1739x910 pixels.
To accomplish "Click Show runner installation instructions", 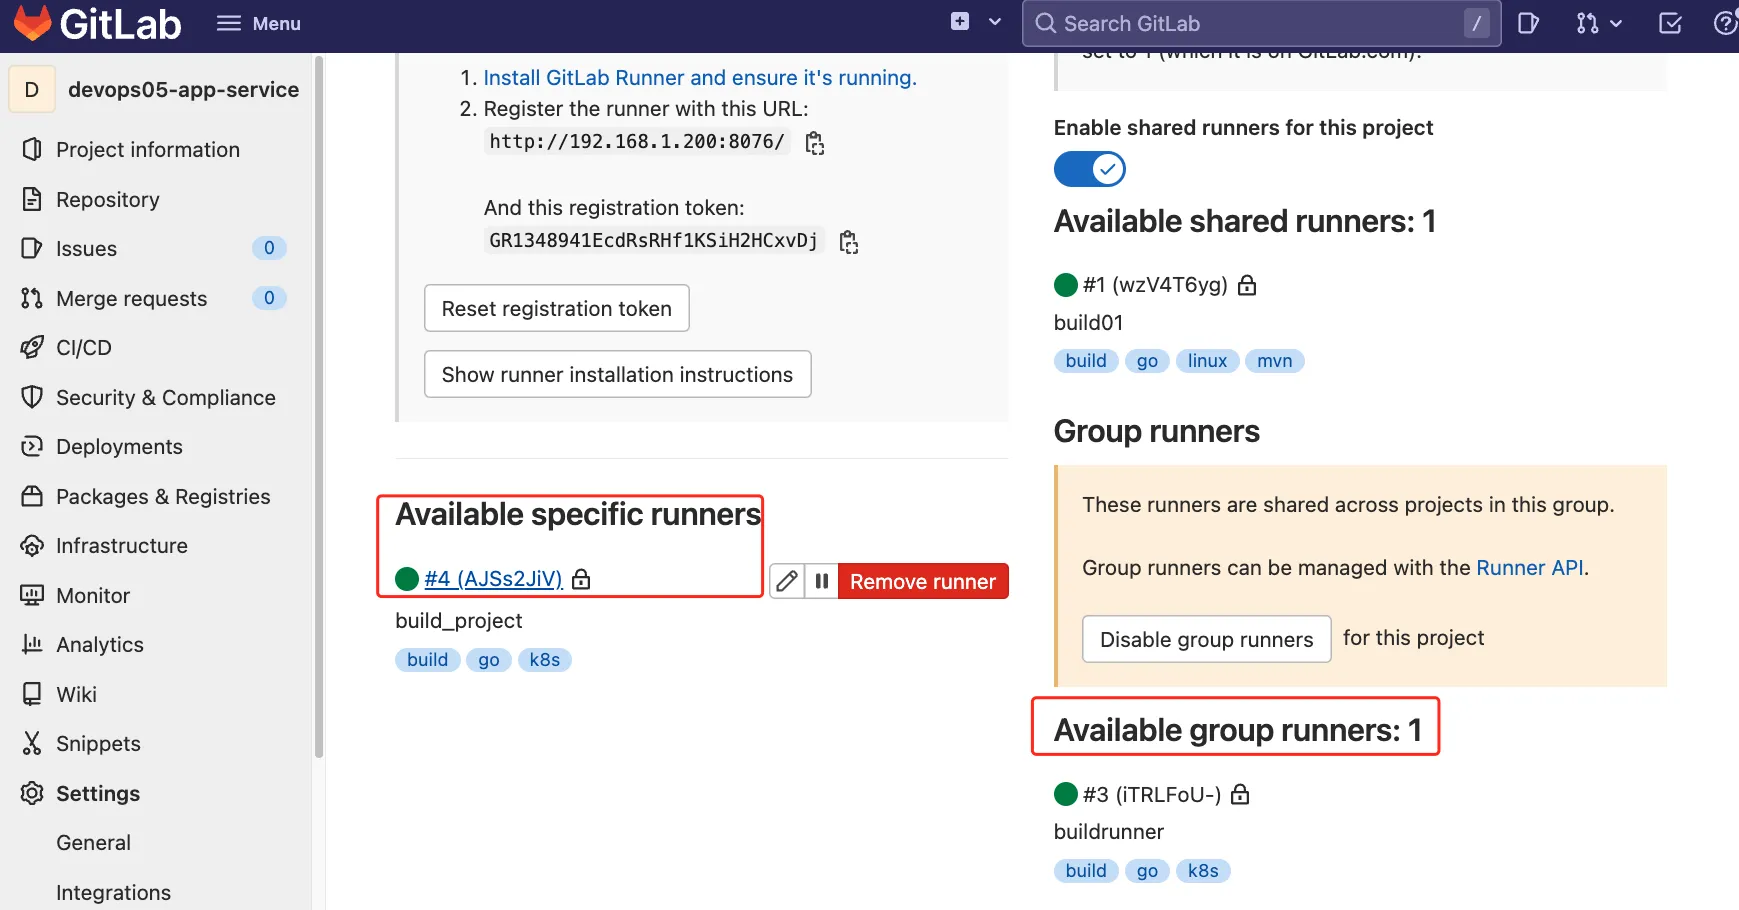I will point(617,374).
